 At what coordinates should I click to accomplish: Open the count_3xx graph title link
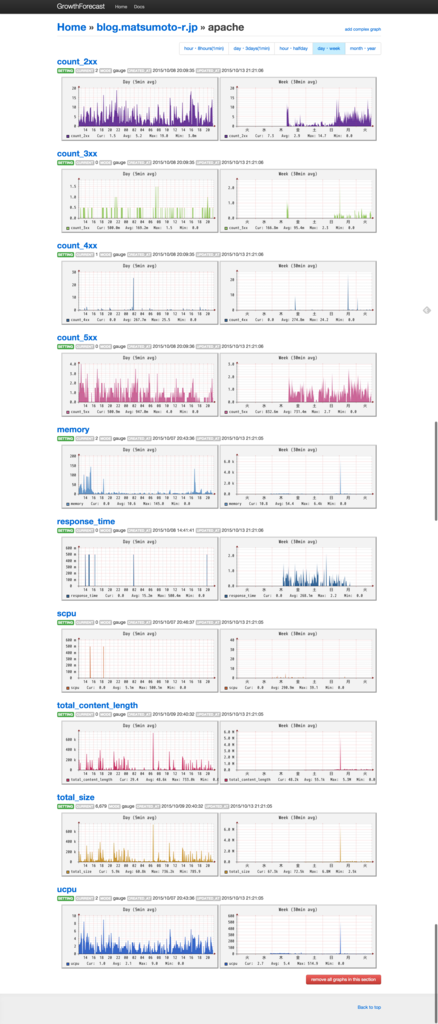77,153
